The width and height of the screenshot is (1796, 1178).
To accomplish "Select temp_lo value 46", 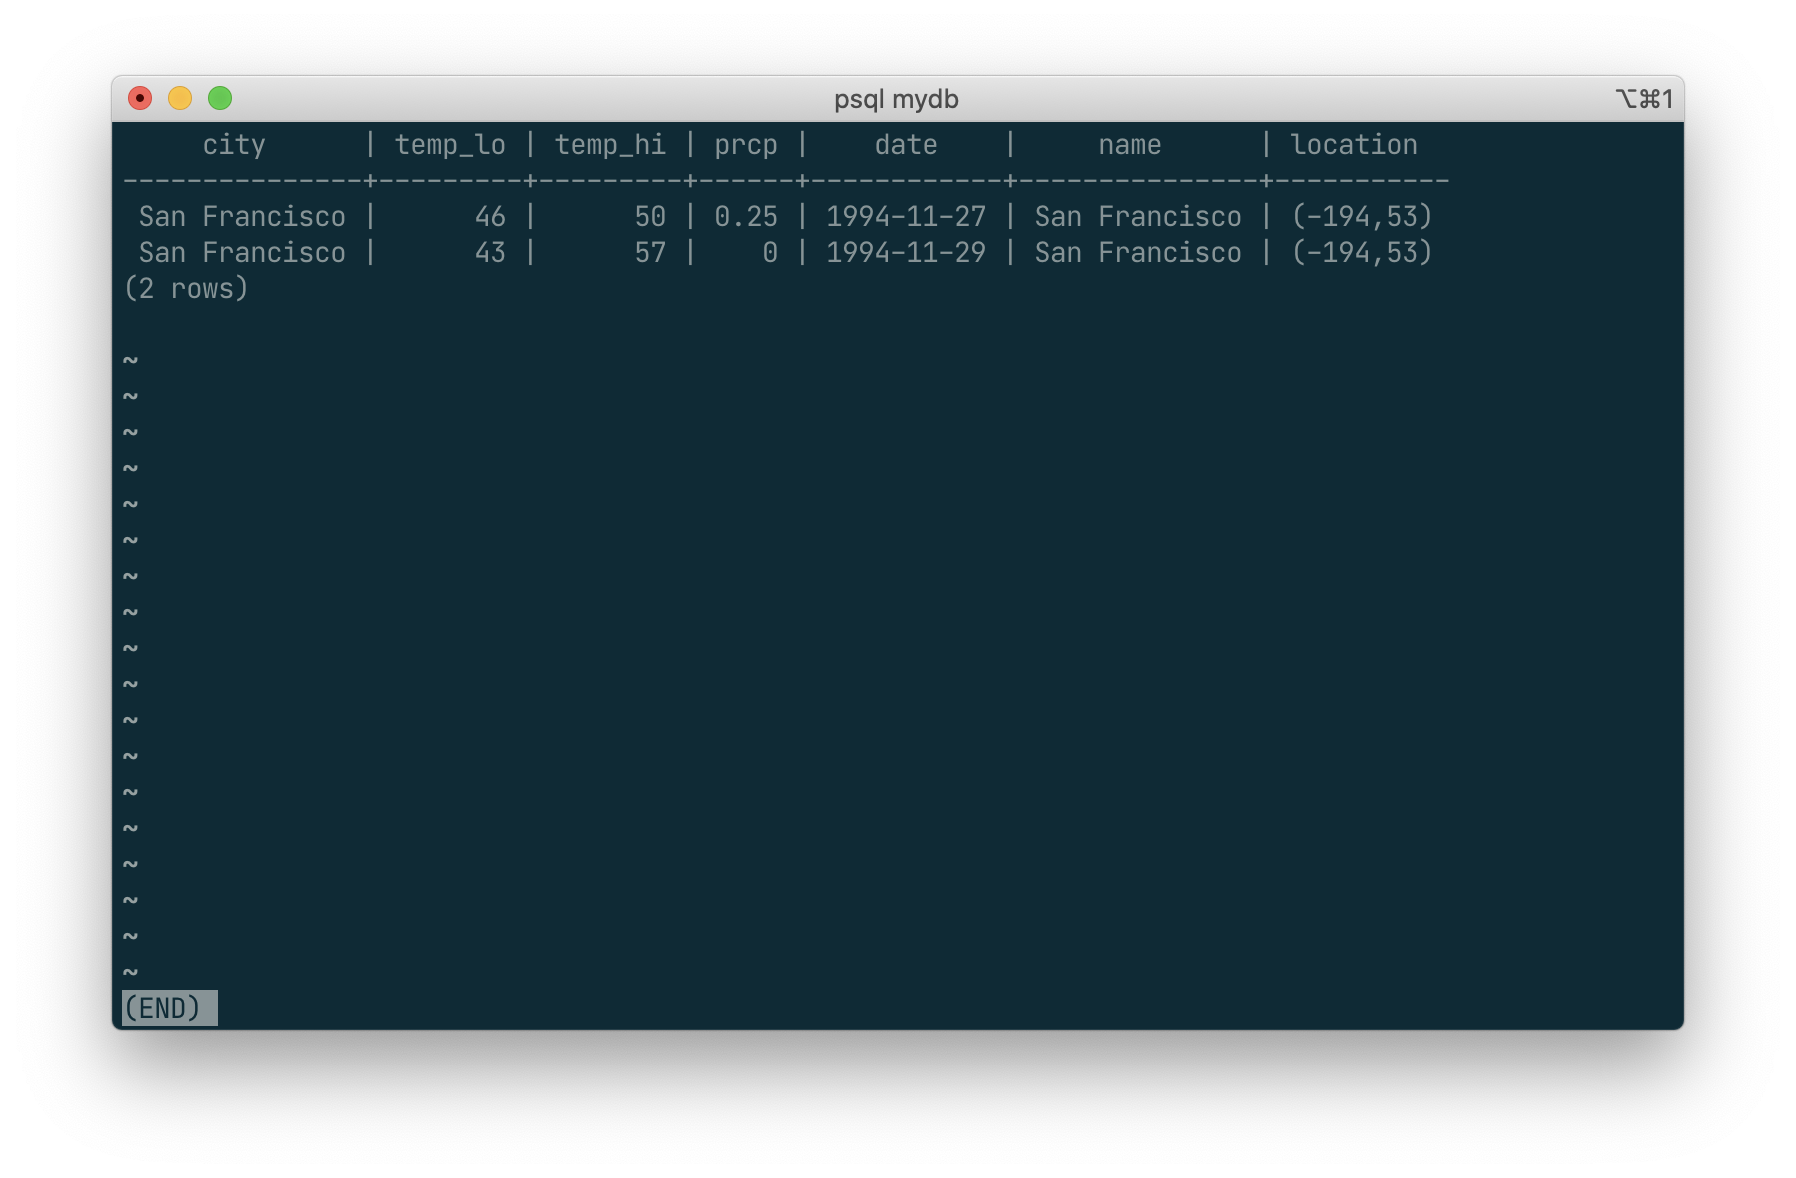I will point(490,217).
